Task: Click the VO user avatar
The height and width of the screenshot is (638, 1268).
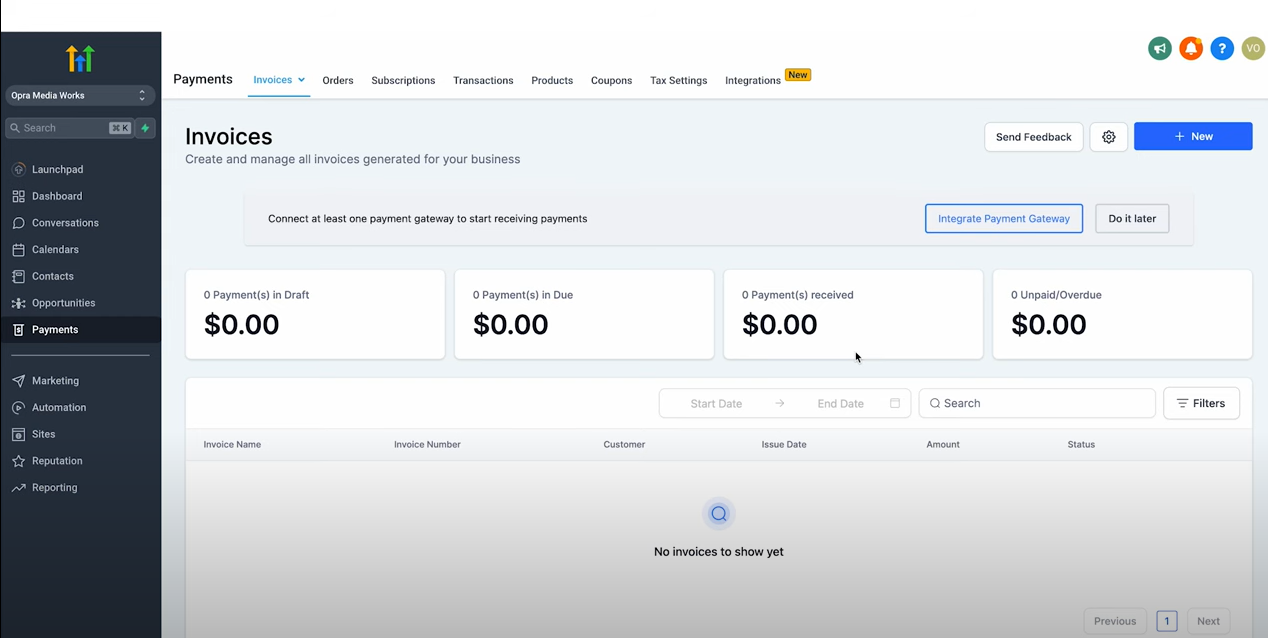Action: click(x=1253, y=48)
